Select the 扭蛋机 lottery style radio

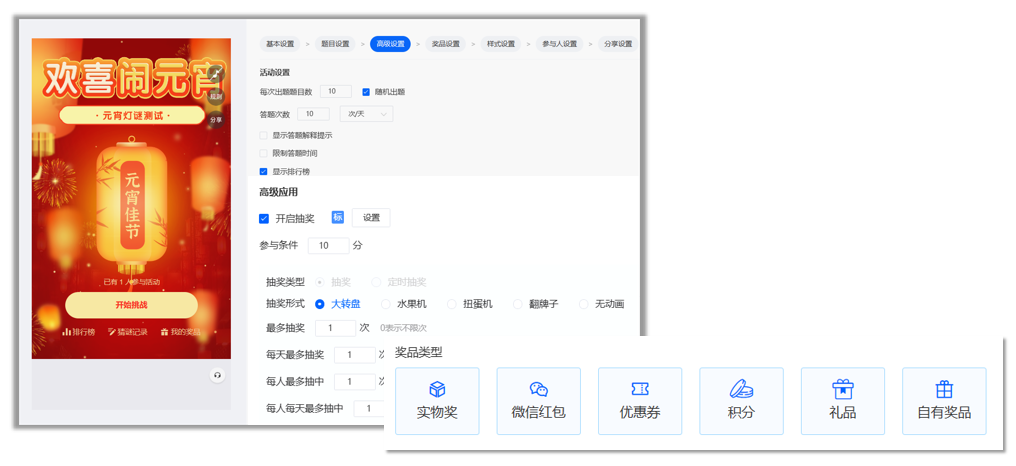click(452, 304)
